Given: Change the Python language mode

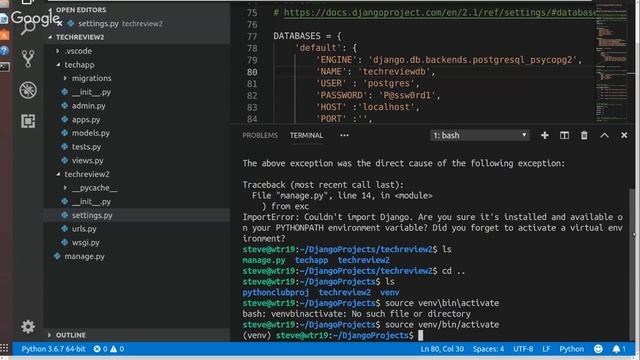Looking at the screenshot, I should click(571, 349).
